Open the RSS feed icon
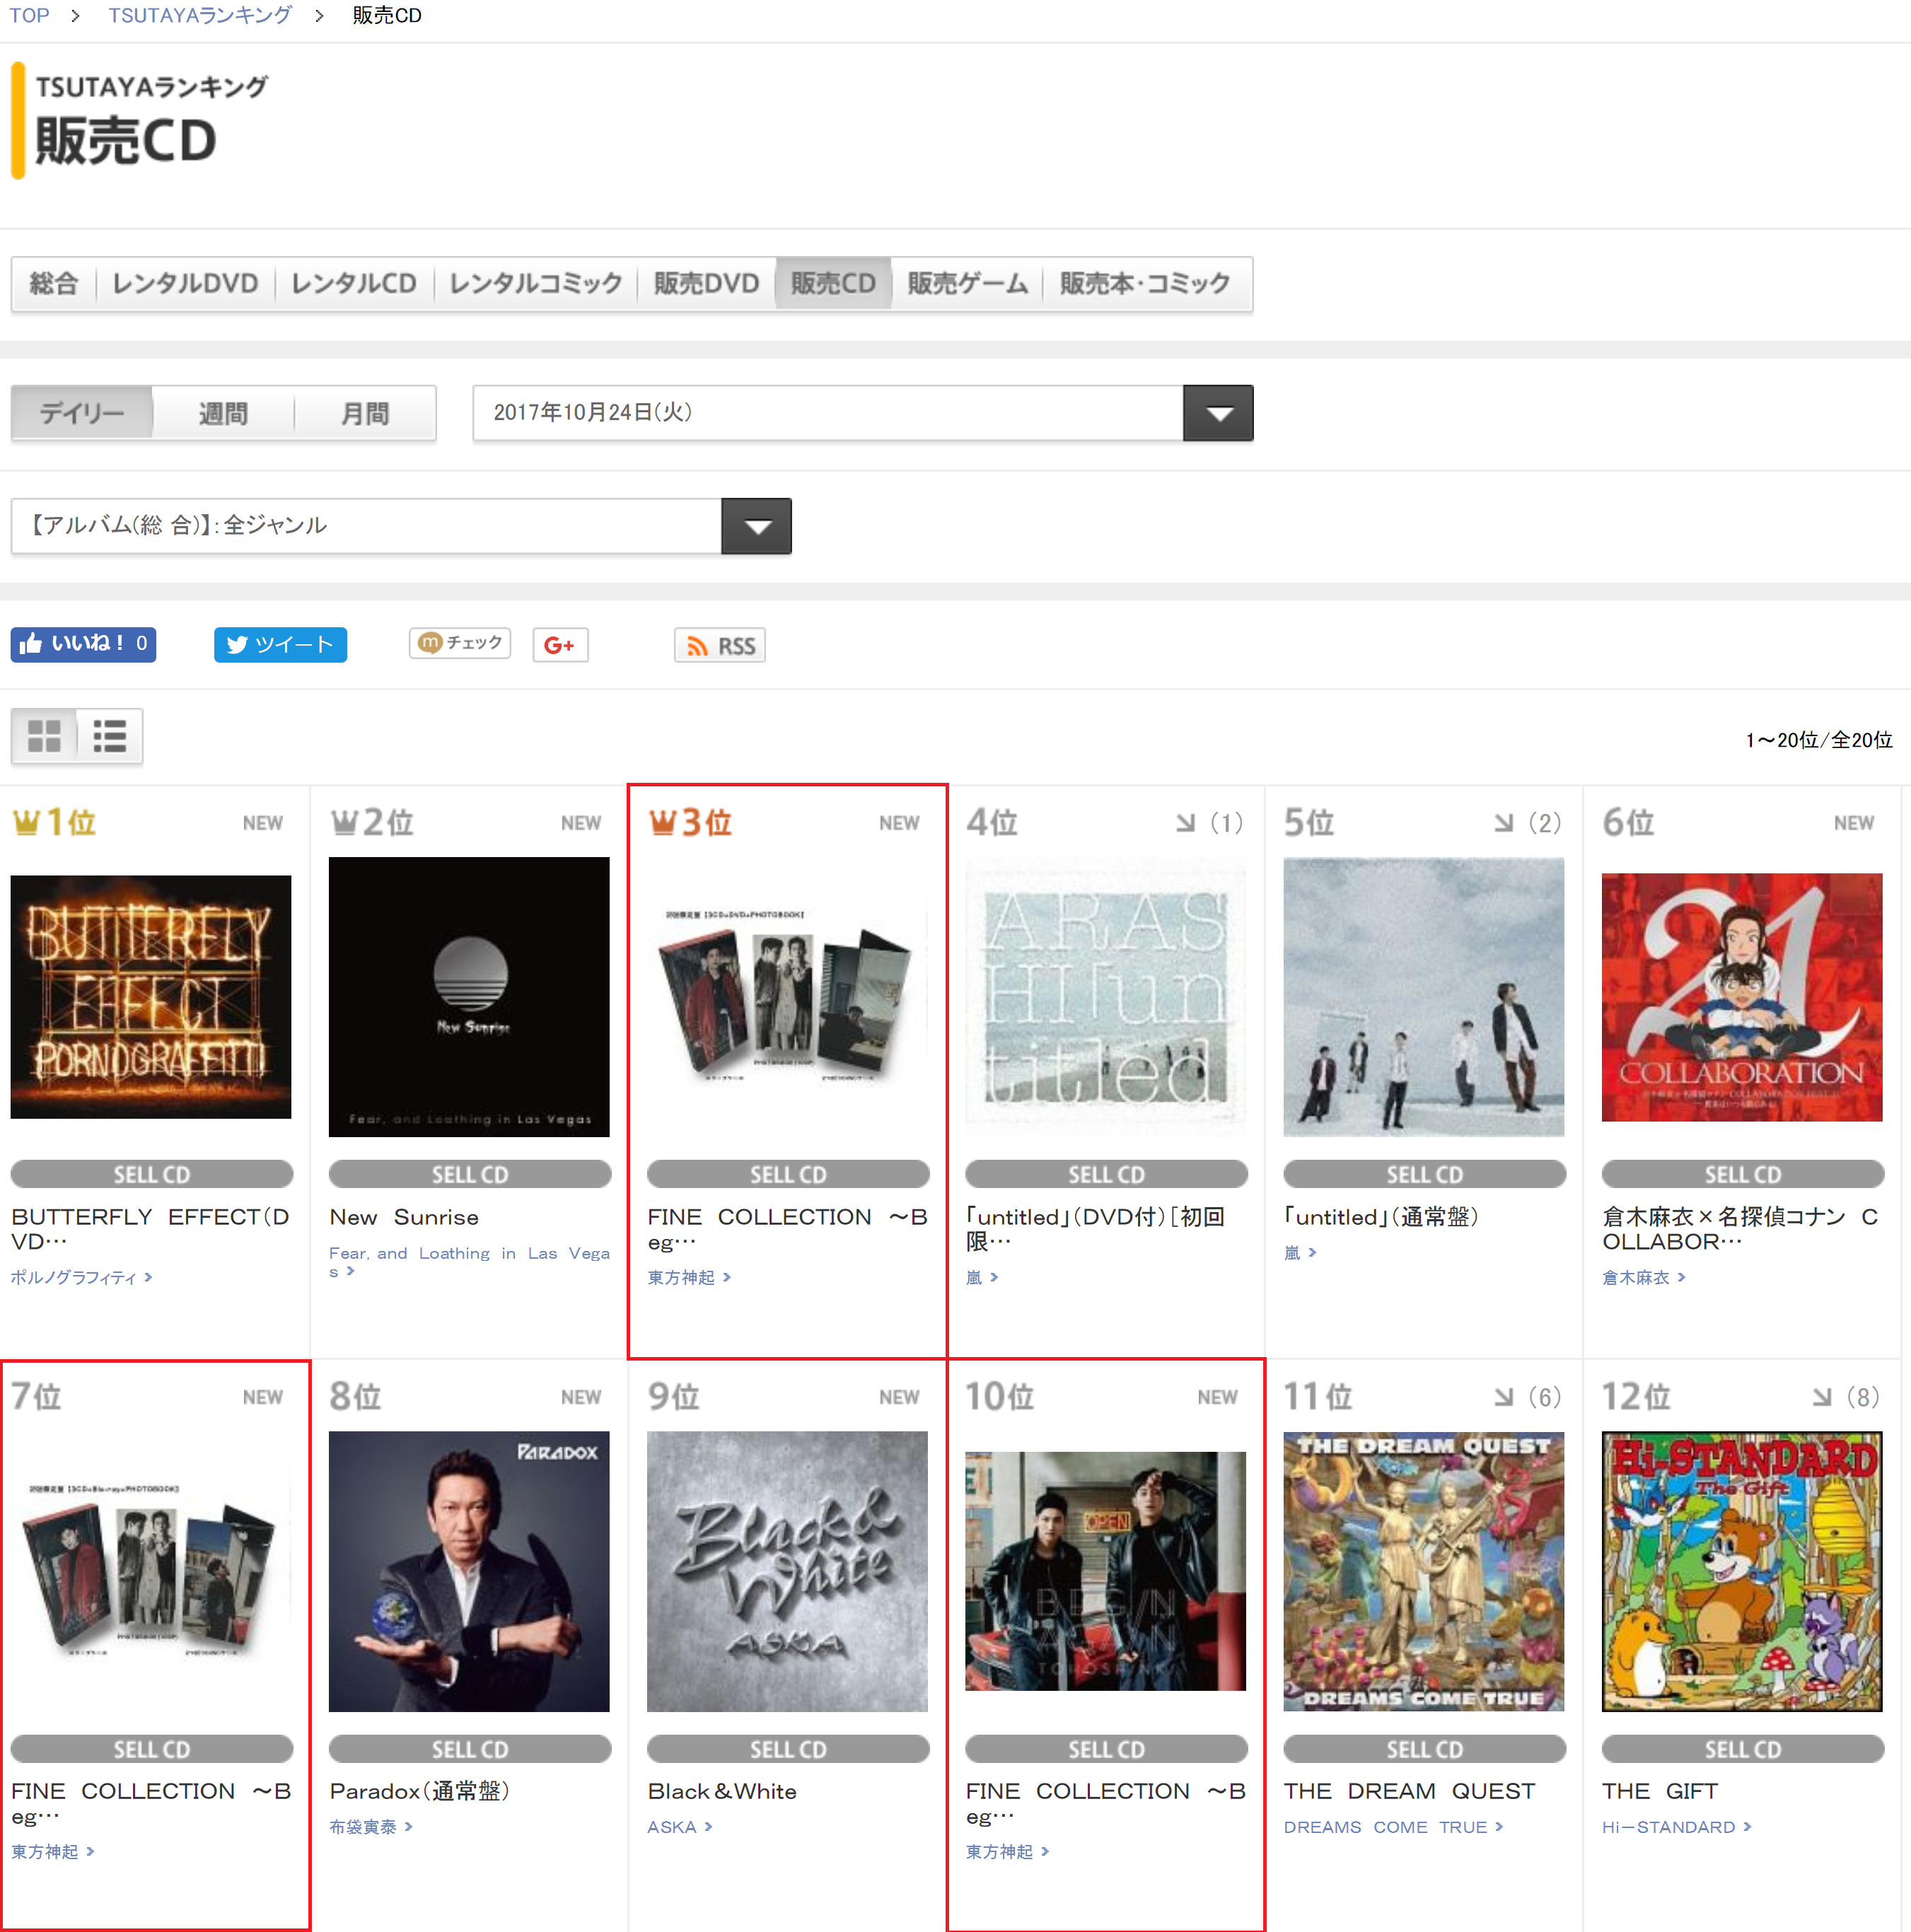Screen dimensions: 1911x1932 click(720, 645)
